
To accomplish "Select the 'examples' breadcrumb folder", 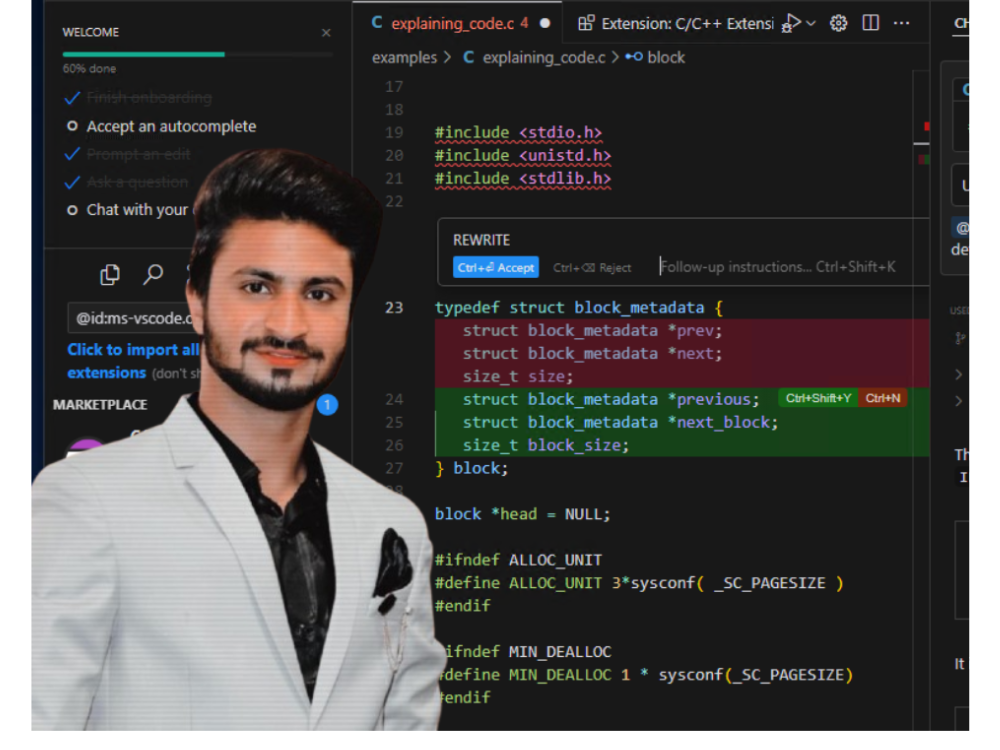I will (404, 57).
